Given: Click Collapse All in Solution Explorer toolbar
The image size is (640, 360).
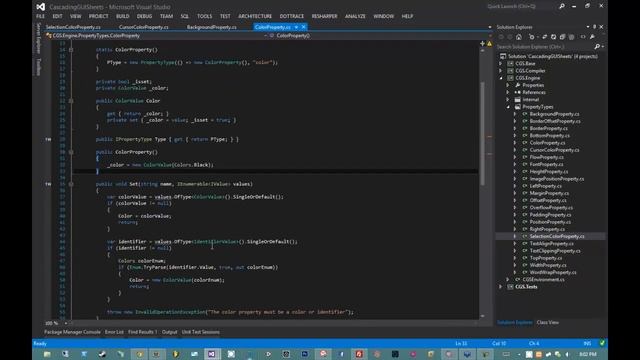Looking at the screenshot, I should (562, 37).
